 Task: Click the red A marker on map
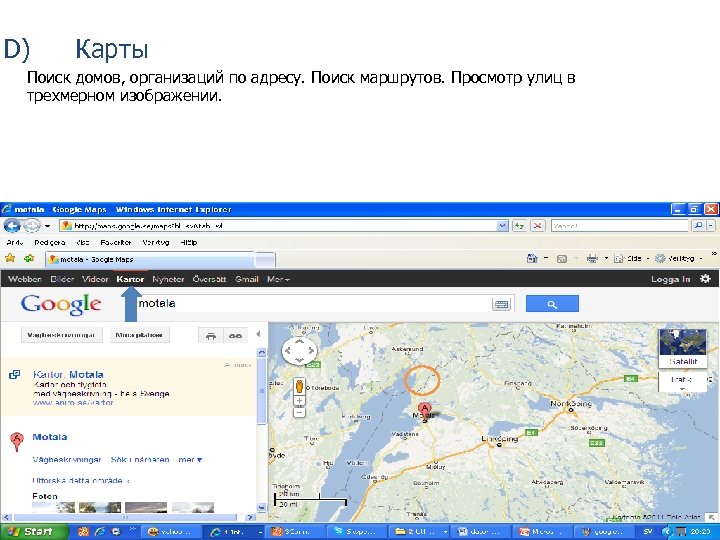pos(425,411)
